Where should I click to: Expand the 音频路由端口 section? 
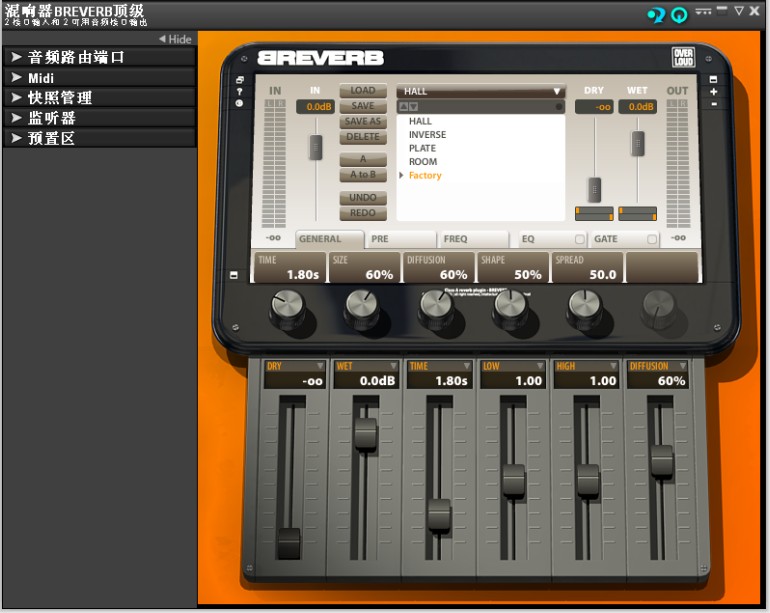point(100,57)
